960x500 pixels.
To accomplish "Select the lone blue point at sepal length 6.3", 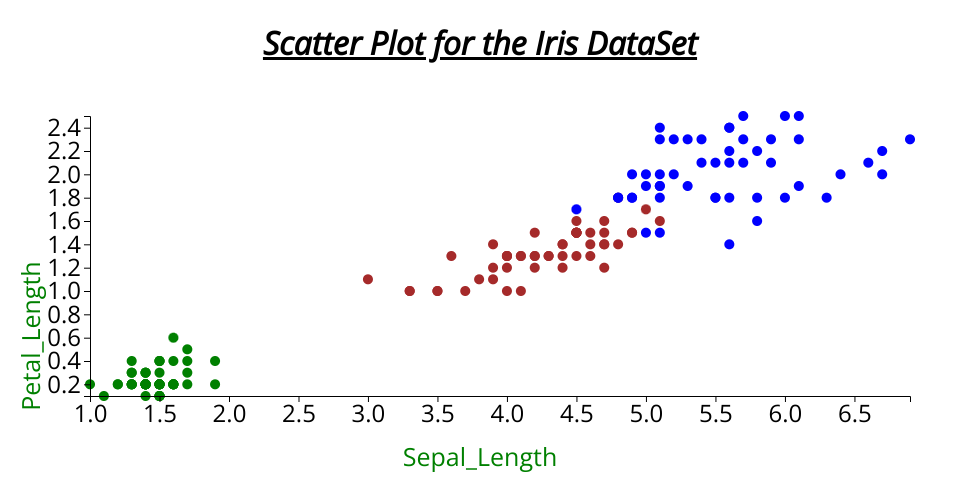I will (x=826, y=198).
